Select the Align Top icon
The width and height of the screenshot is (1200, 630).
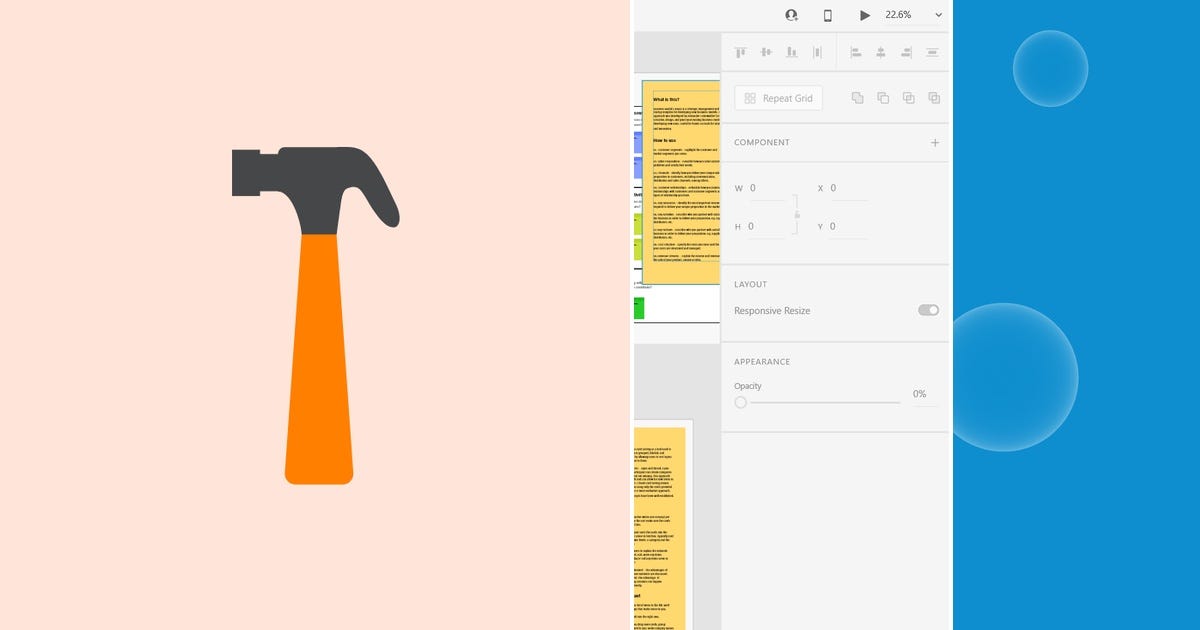740,51
